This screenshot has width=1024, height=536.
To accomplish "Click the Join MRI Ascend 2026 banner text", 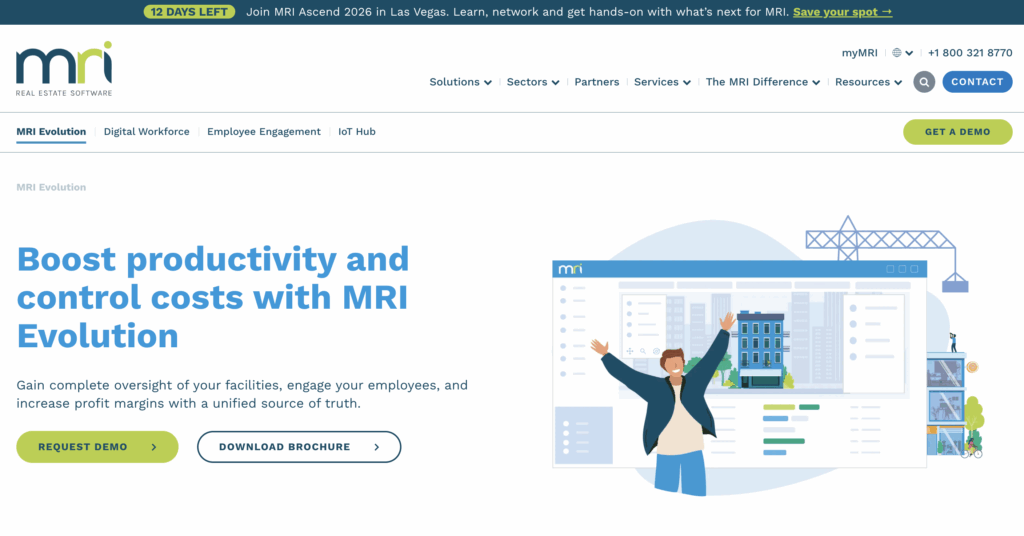I will point(517,12).
